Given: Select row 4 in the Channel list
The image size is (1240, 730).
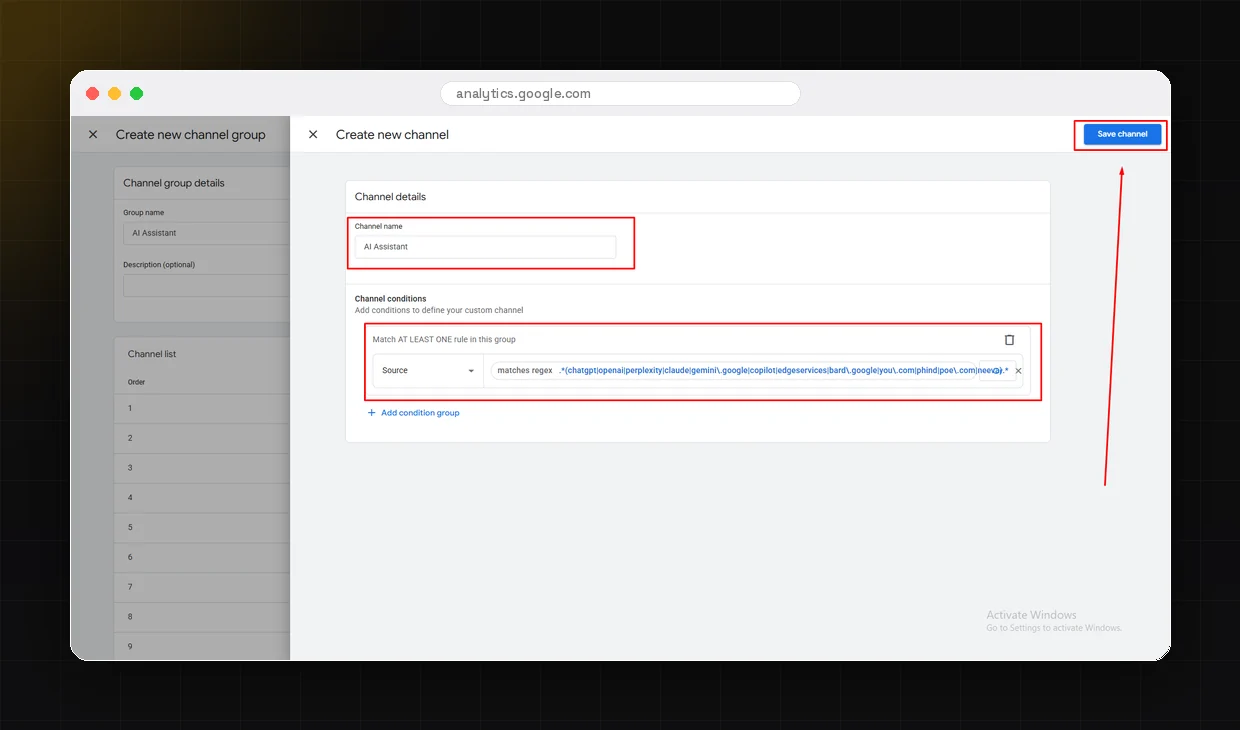Looking at the screenshot, I should (x=202, y=498).
